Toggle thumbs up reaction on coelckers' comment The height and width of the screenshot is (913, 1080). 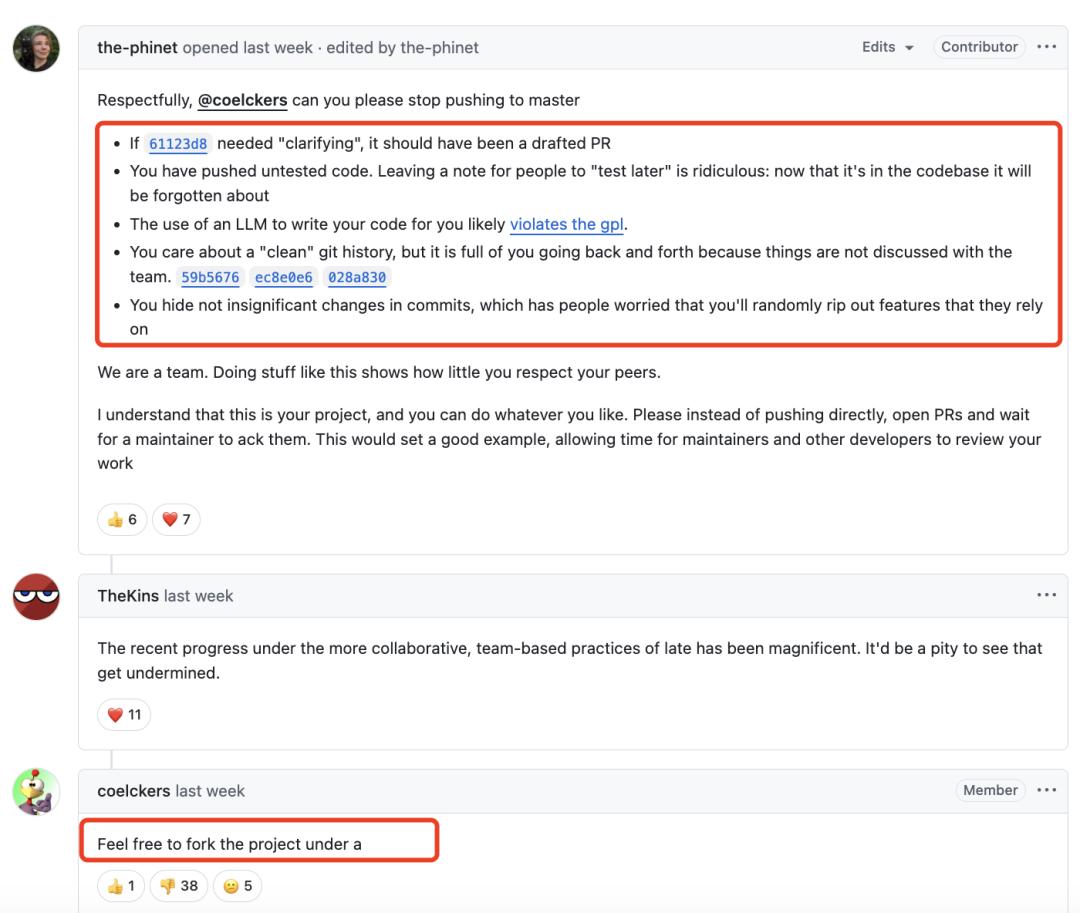(x=121, y=885)
